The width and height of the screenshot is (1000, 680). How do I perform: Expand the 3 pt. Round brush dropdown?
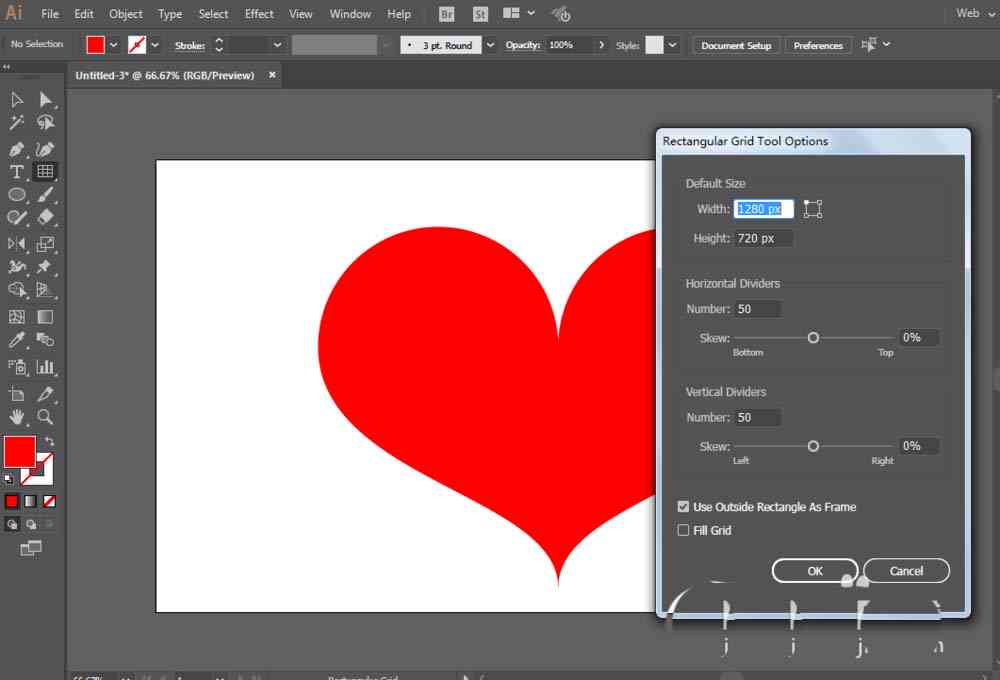tap(490, 45)
